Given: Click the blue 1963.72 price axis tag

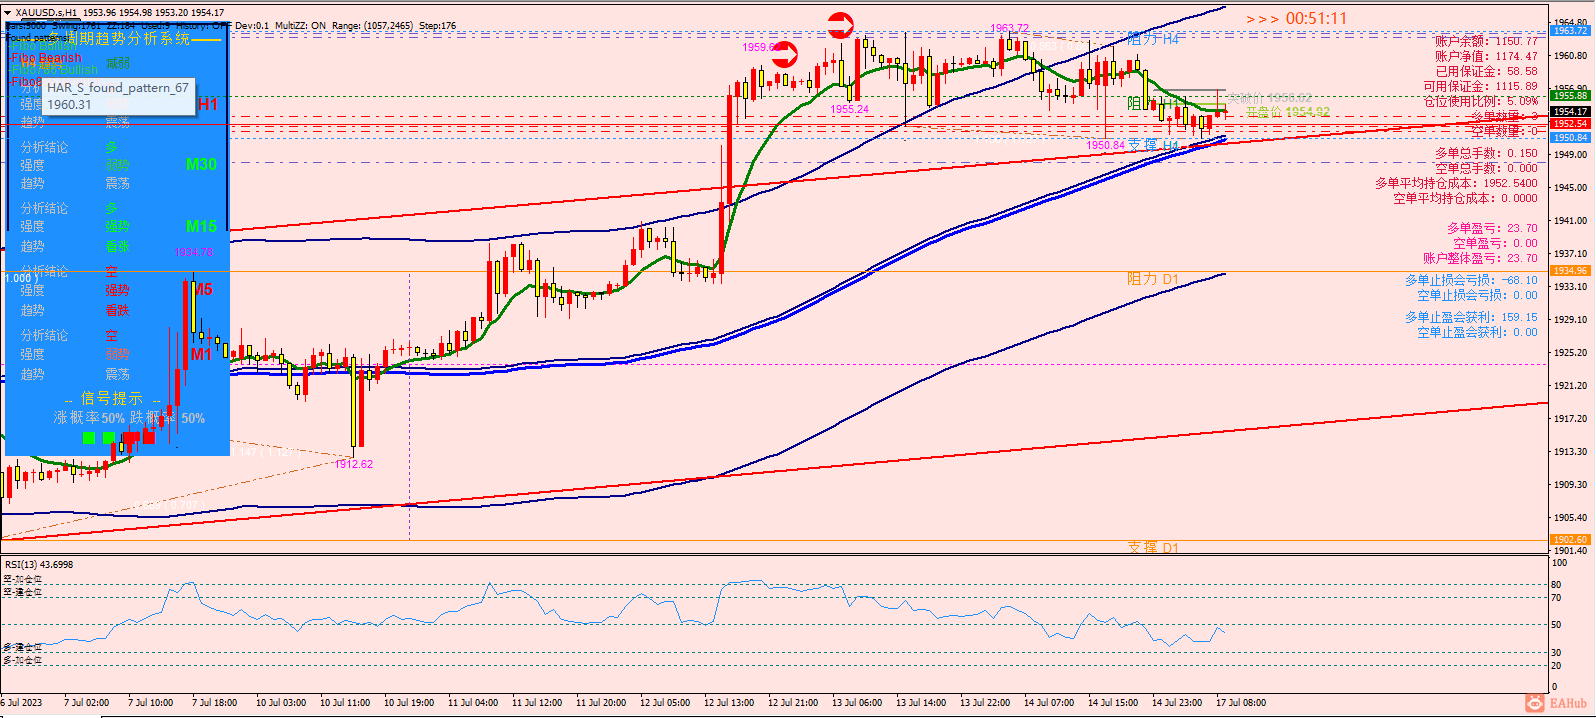Looking at the screenshot, I should pyautogui.click(x=1570, y=31).
